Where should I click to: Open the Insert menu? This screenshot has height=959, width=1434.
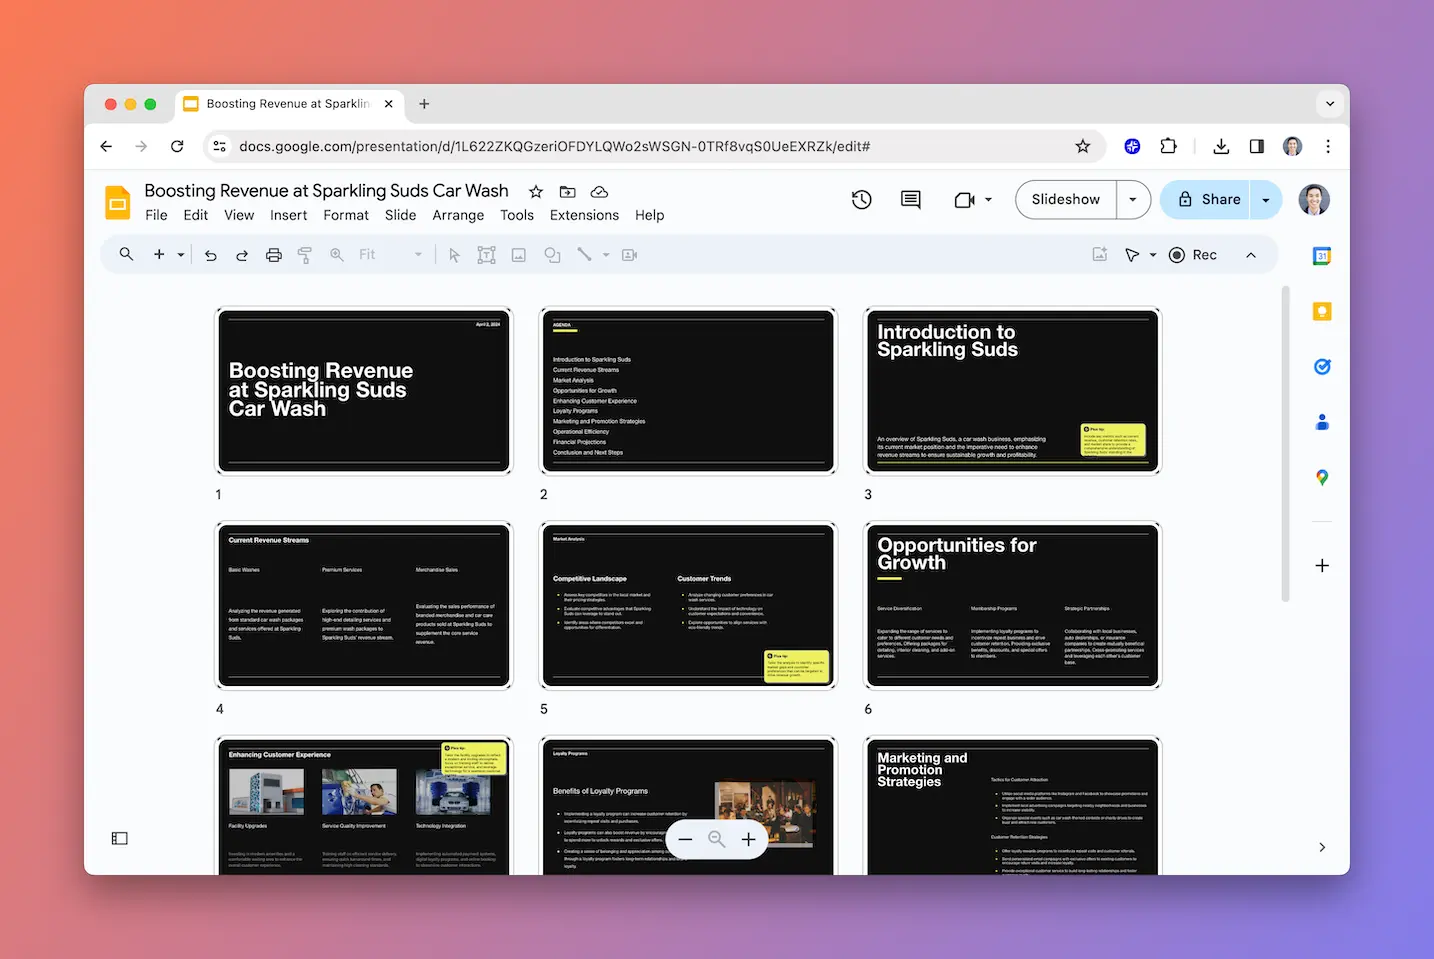288,215
